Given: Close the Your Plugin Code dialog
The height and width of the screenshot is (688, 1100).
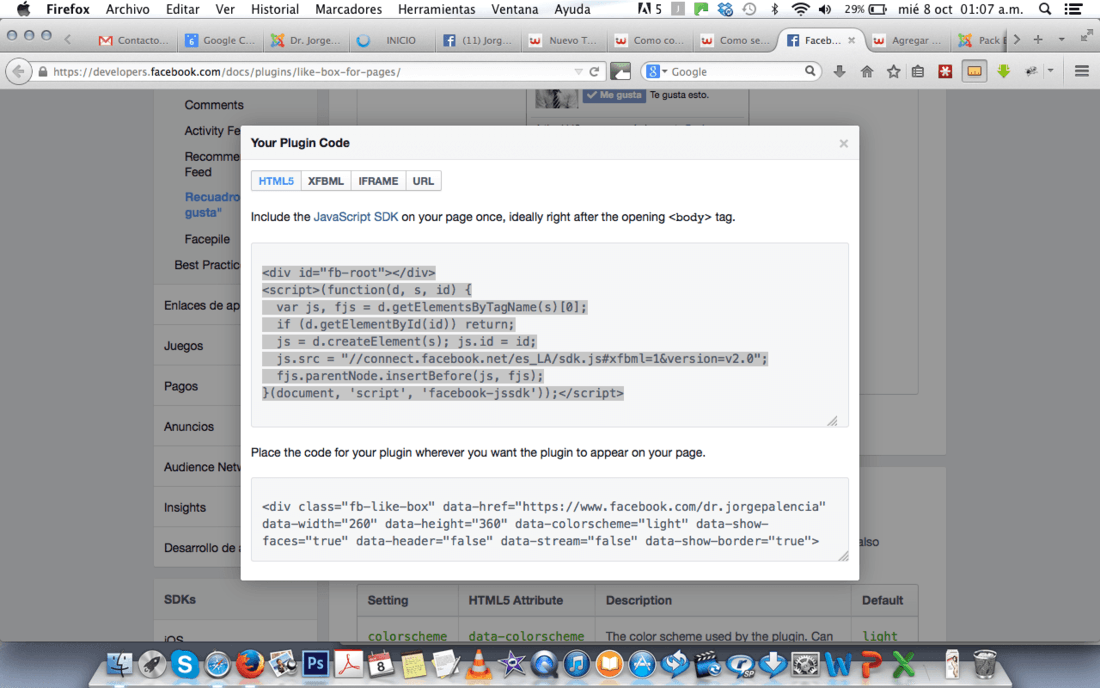Looking at the screenshot, I should [843, 143].
